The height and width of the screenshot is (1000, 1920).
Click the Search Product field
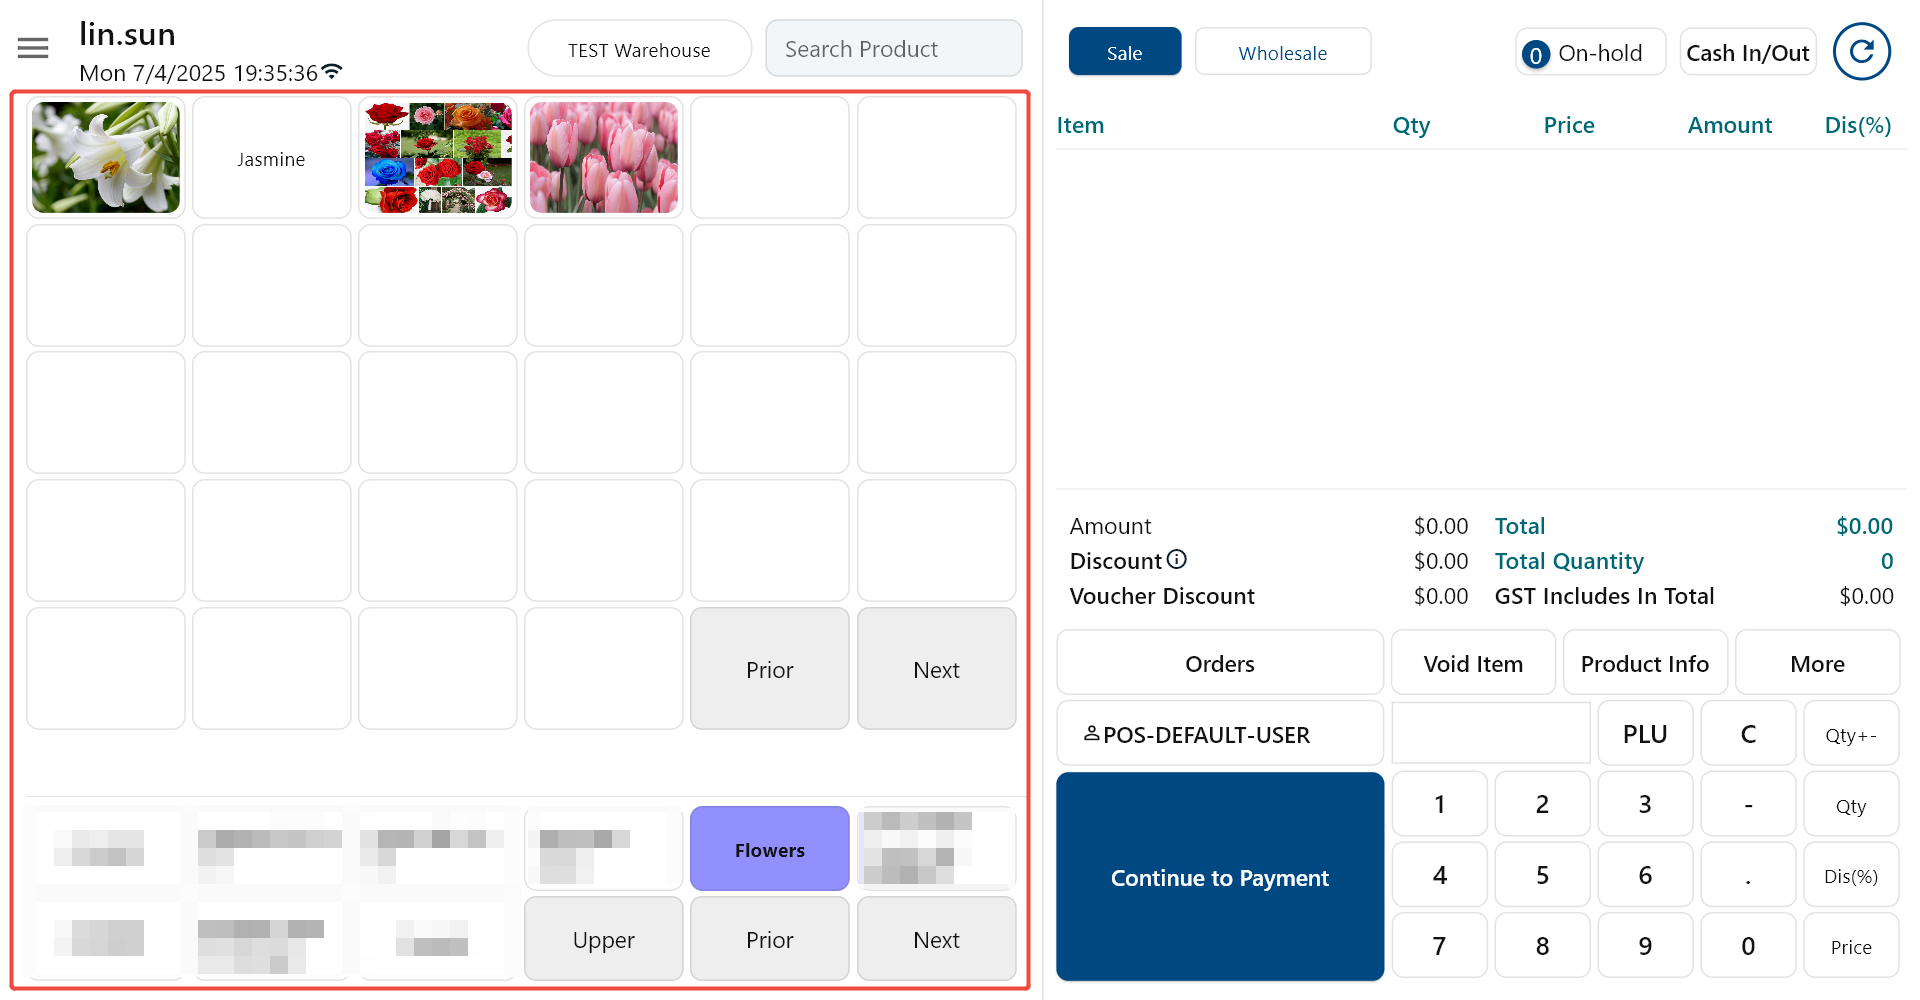coord(893,49)
